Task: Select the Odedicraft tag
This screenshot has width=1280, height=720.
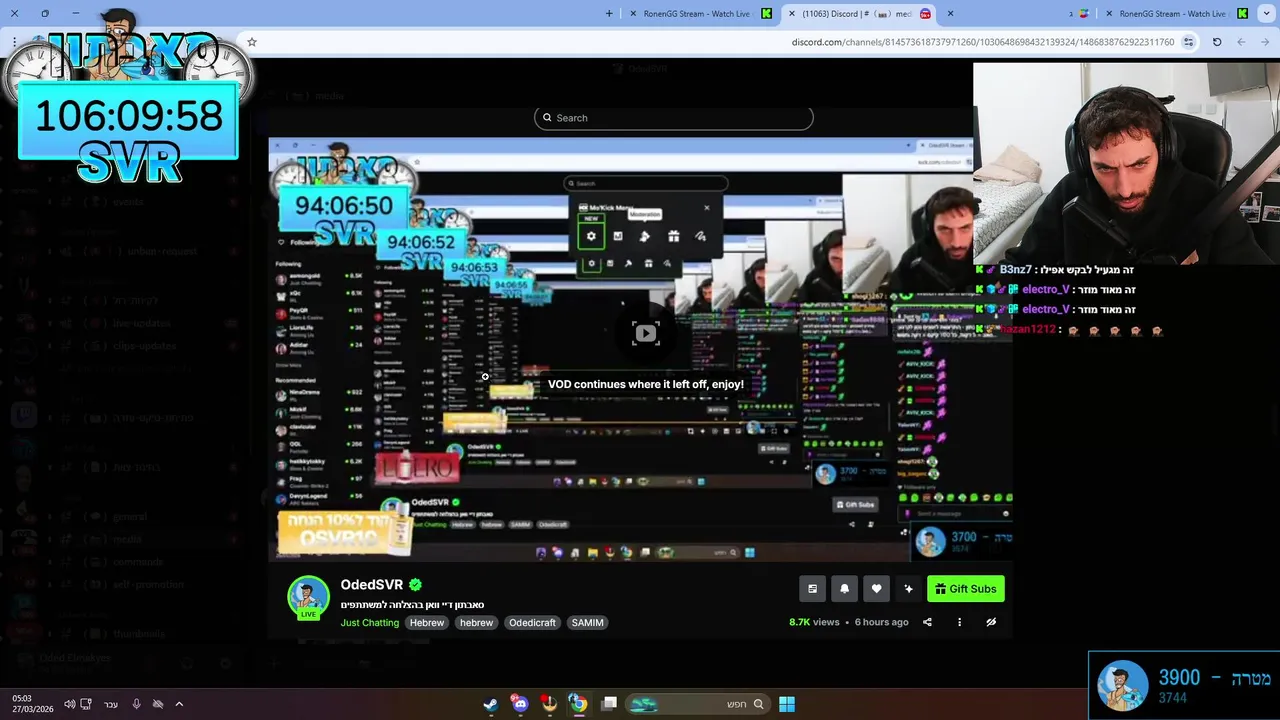Action: pos(532,623)
